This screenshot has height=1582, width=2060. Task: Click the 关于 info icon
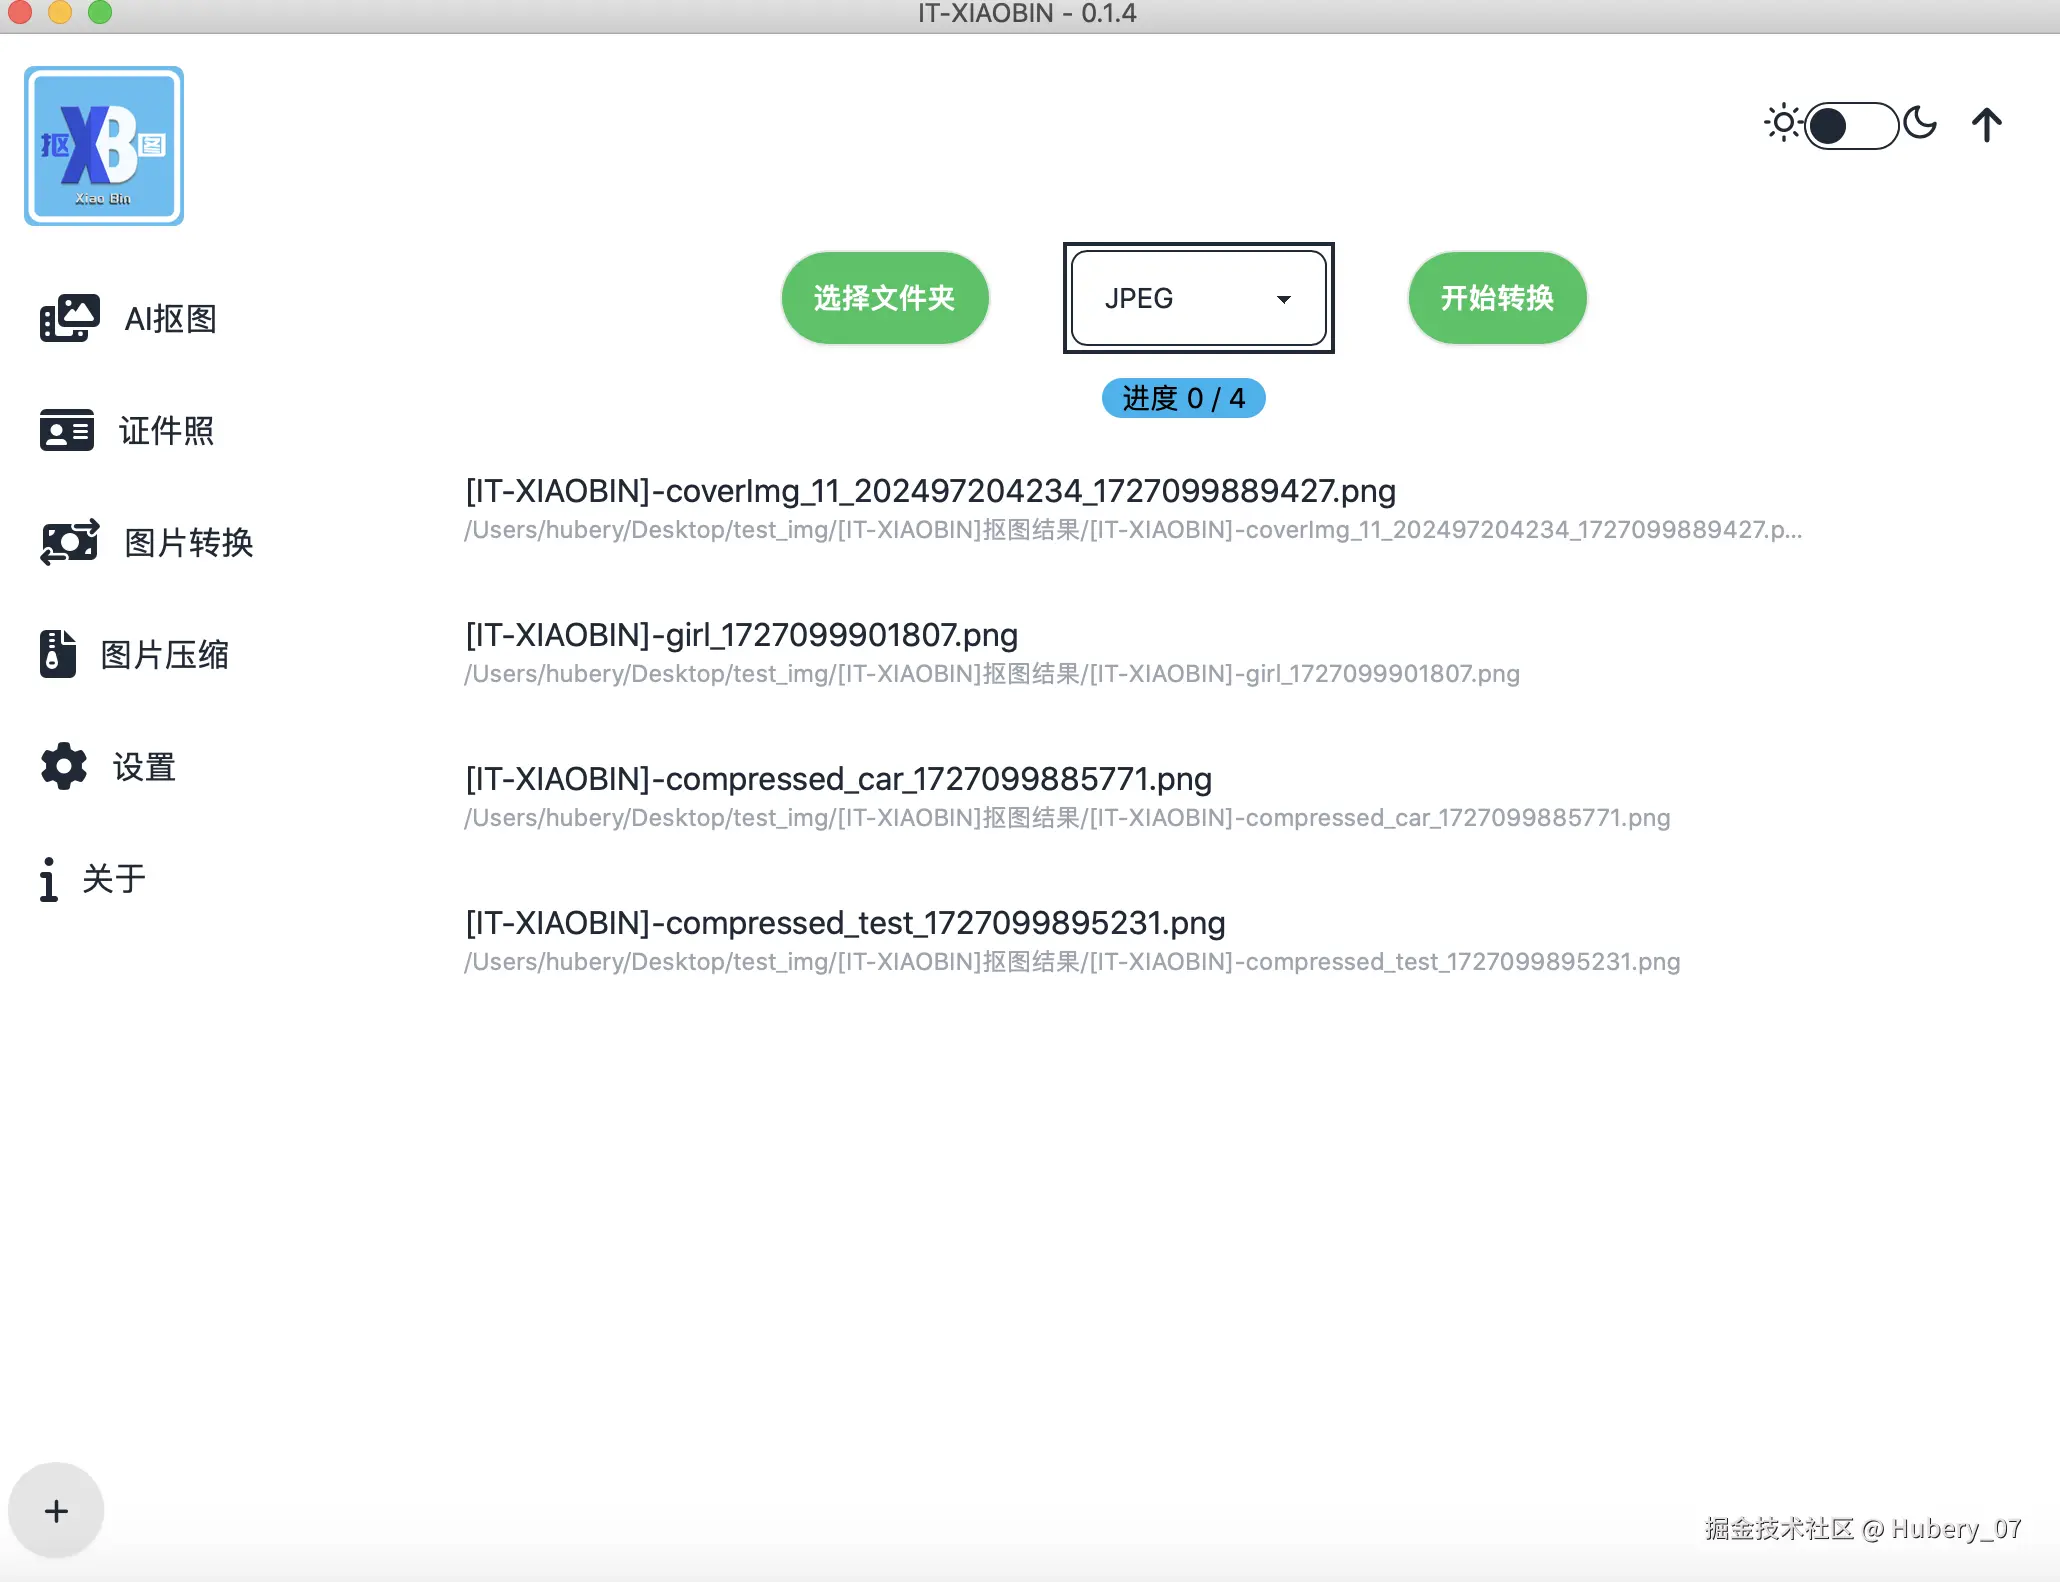[48, 880]
